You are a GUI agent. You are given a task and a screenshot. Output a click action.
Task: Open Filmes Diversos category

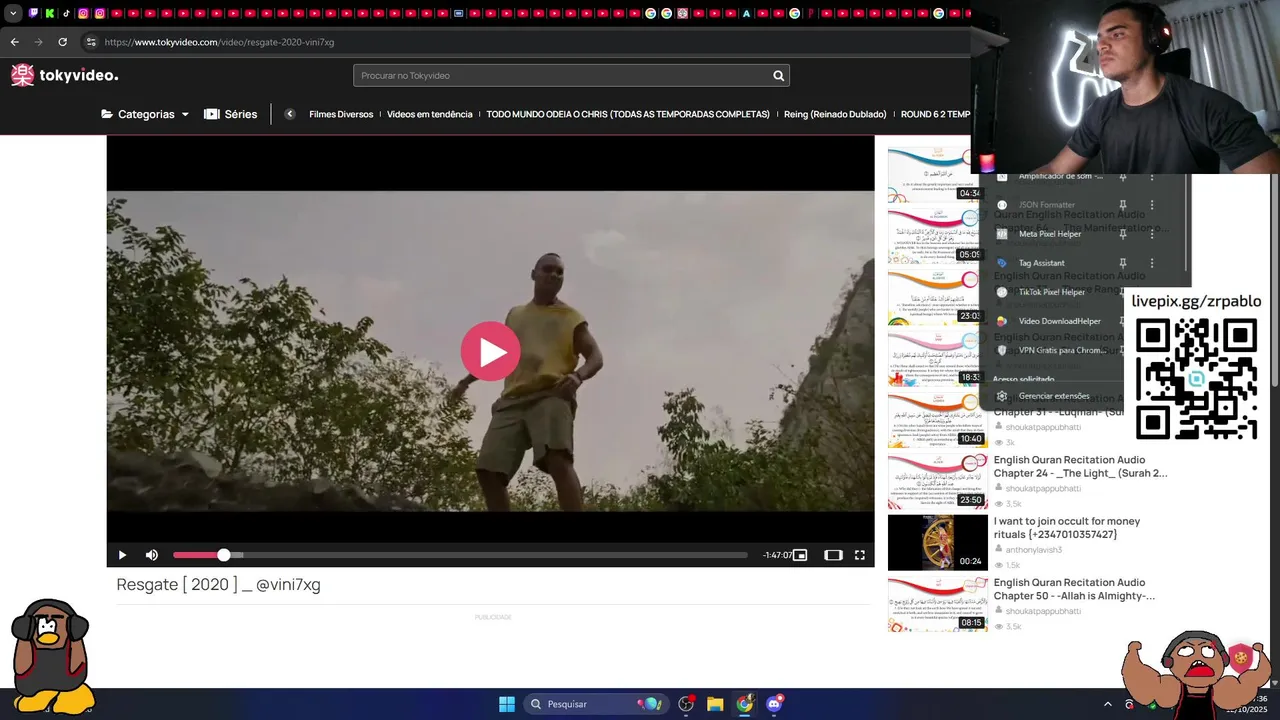coord(341,114)
